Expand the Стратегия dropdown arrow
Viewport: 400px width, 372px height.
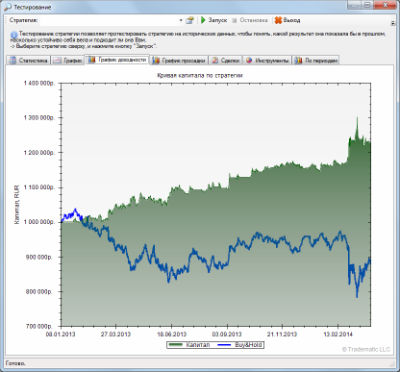coord(181,20)
